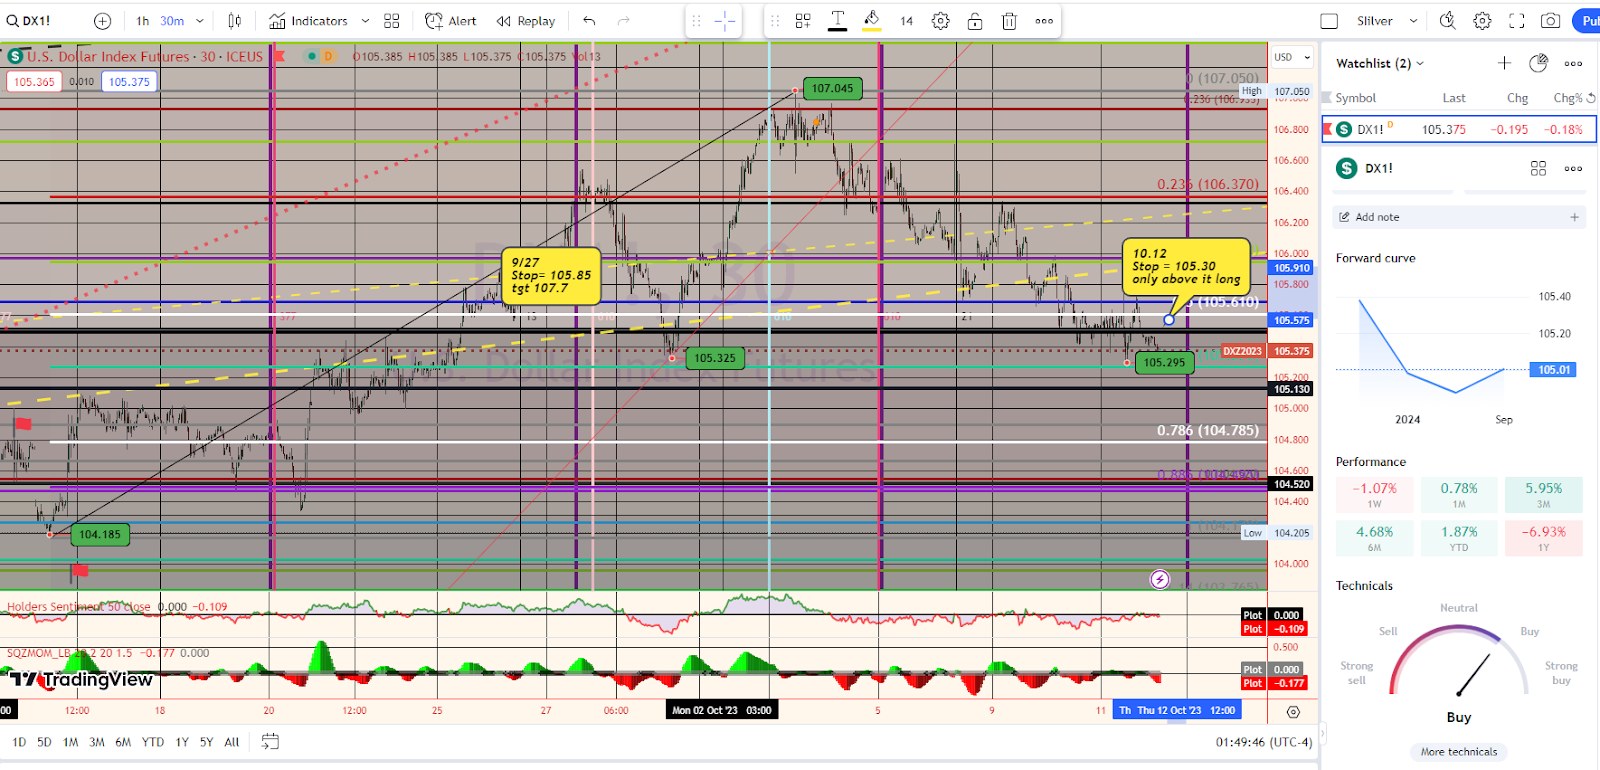Image resolution: width=1600 pixels, height=770 pixels.
Task: Add symbol to watchlist with plus icon
Action: pyautogui.click(x=1504, y=63)
